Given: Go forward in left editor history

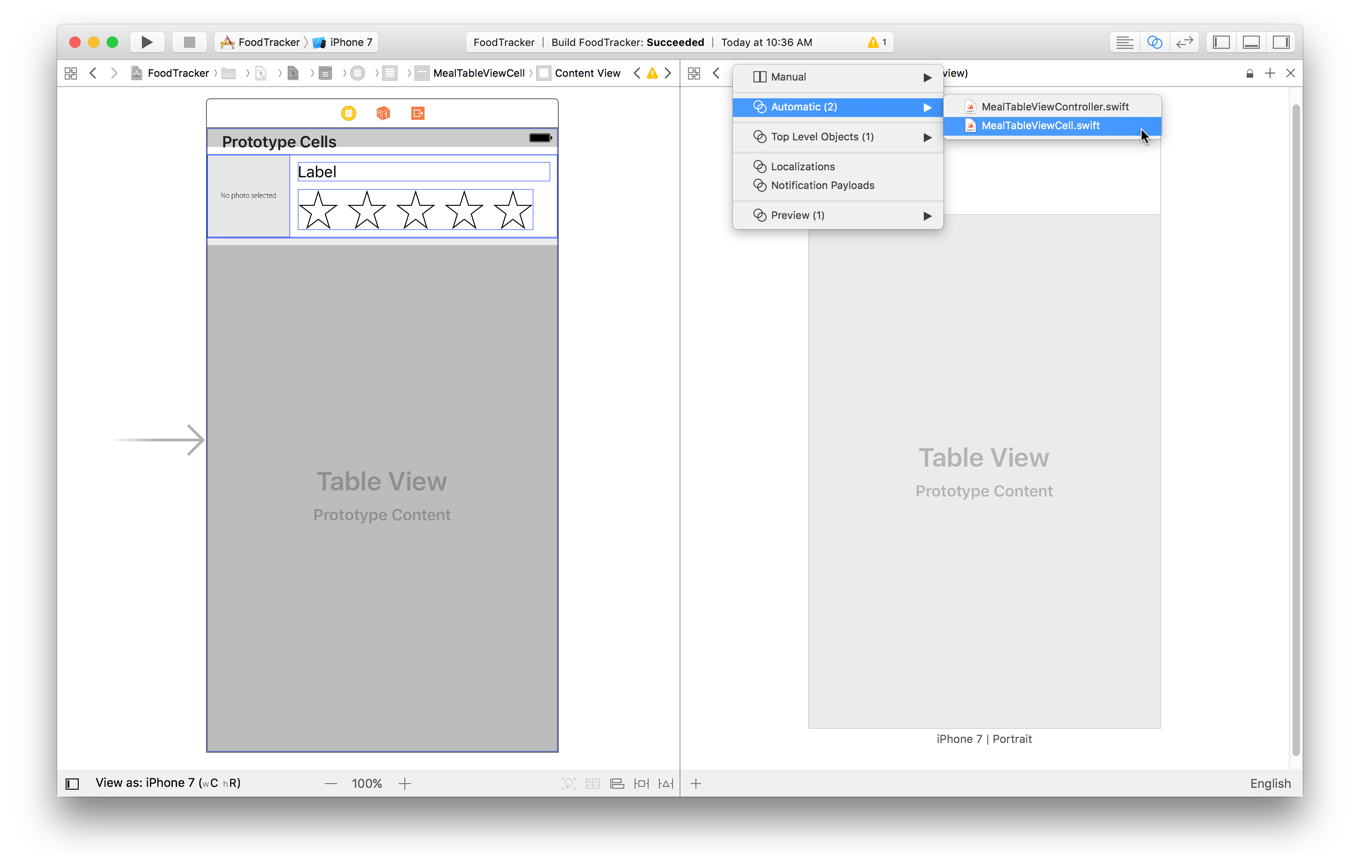Looking at the screenshot, I should (x=114, y=73).
